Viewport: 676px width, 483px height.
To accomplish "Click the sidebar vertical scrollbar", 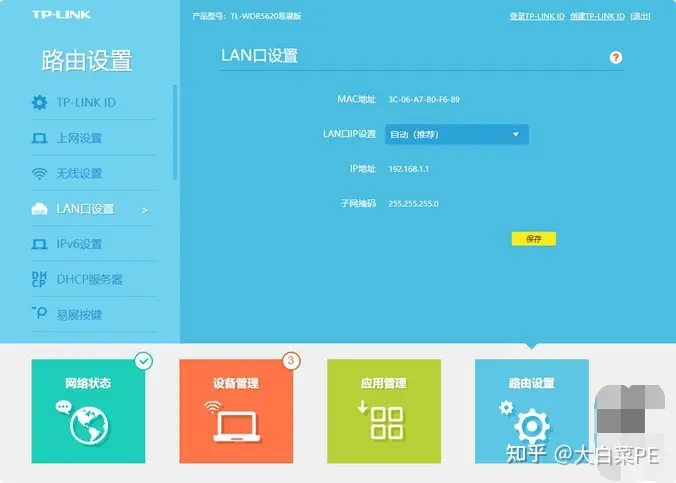I will 175,132.
